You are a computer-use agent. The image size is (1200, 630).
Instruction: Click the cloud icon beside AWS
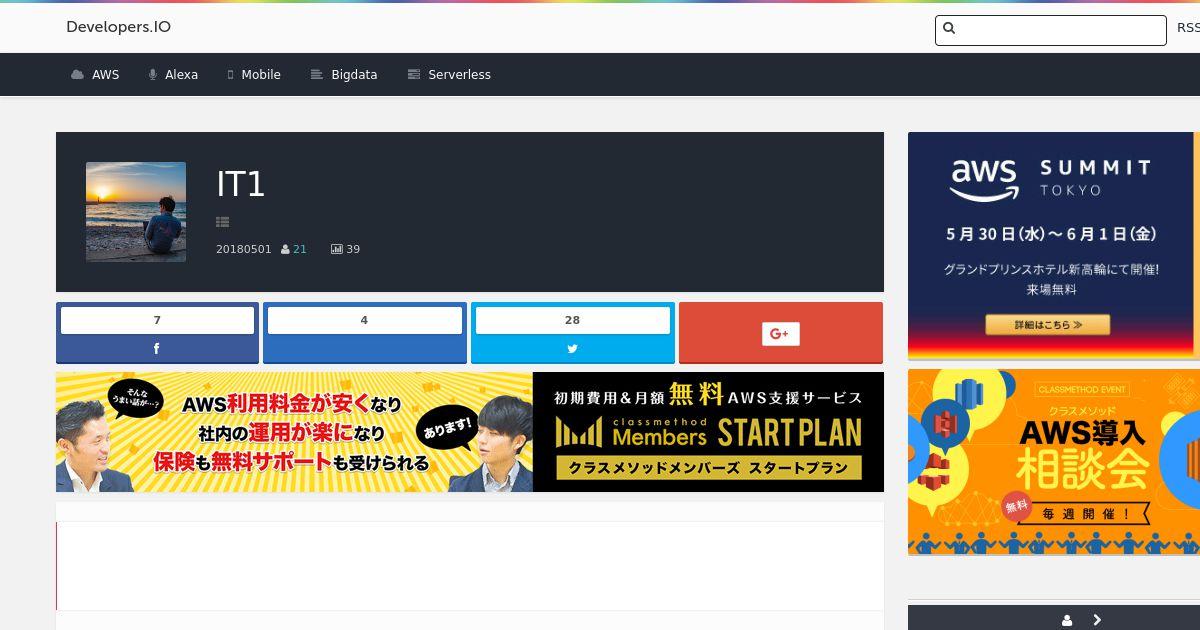[77, 75]
